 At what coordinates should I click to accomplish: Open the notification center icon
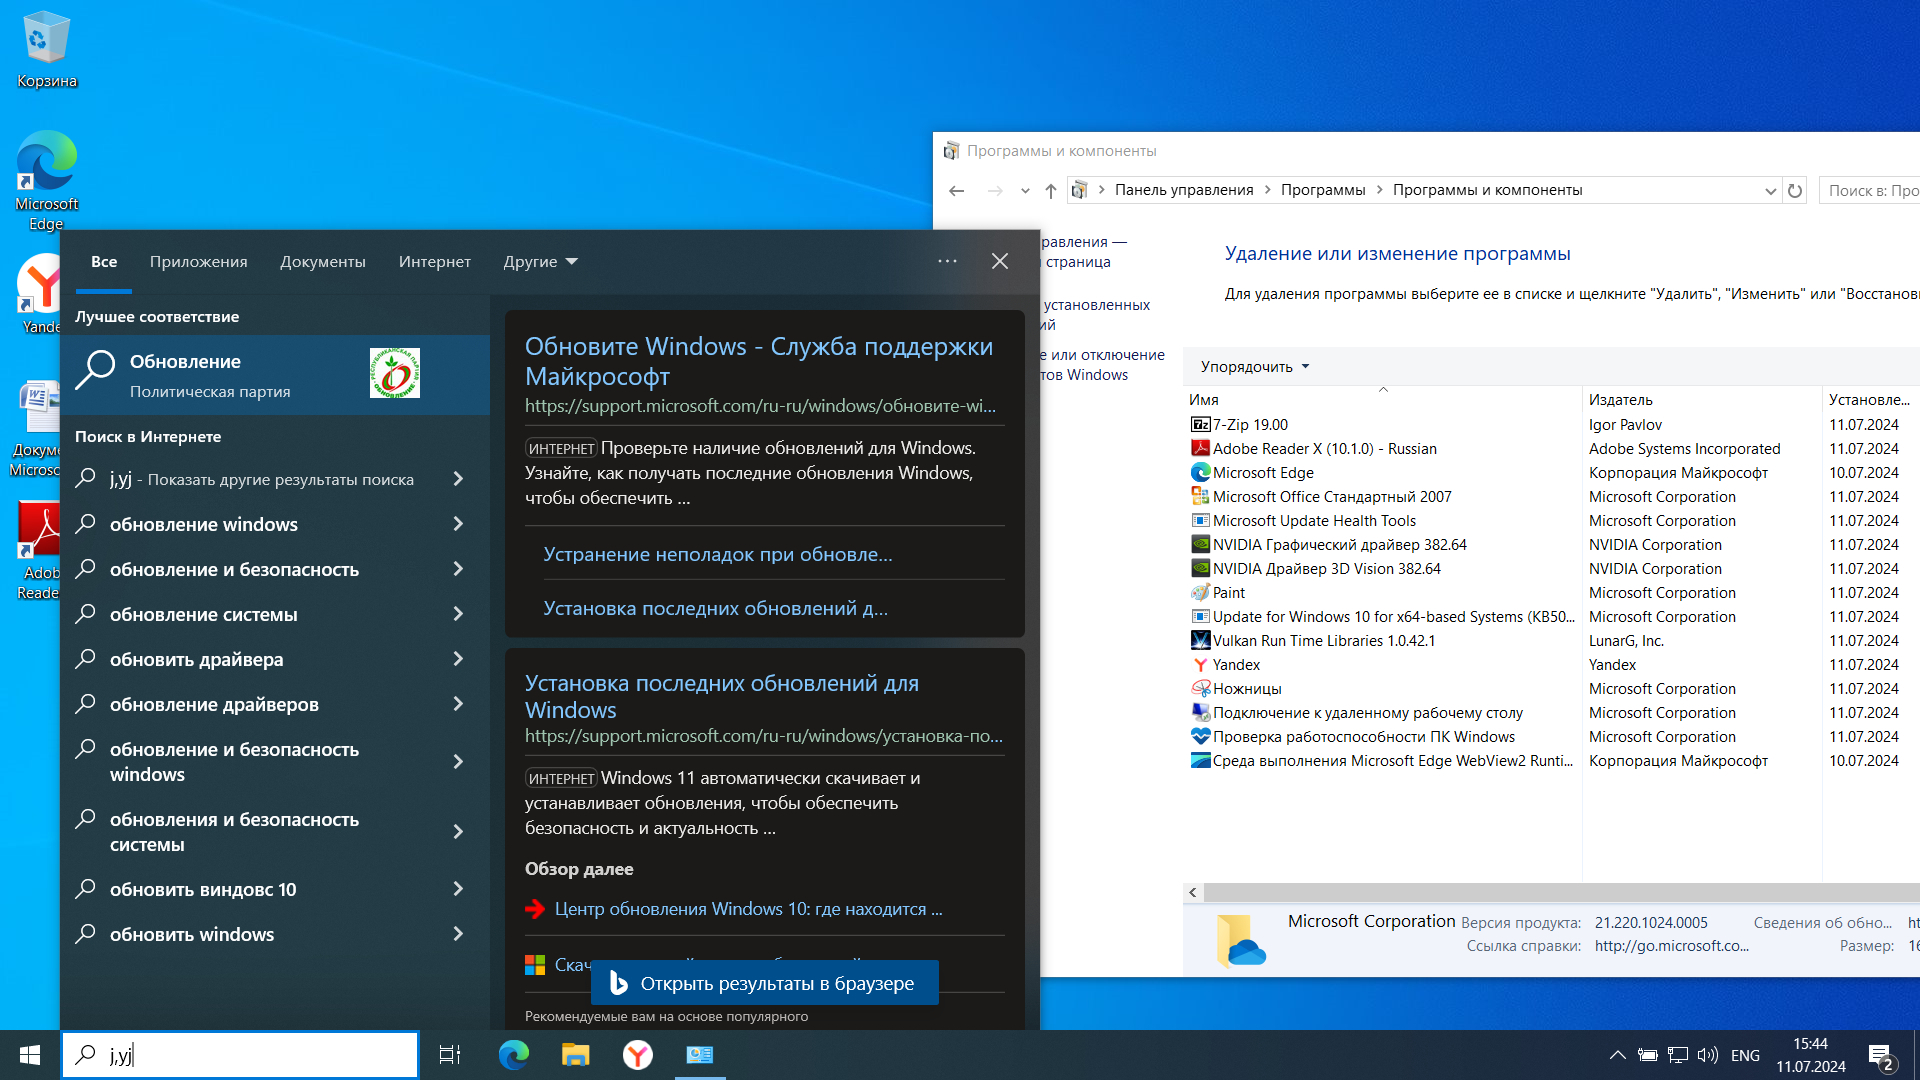click(1880, 1055)
